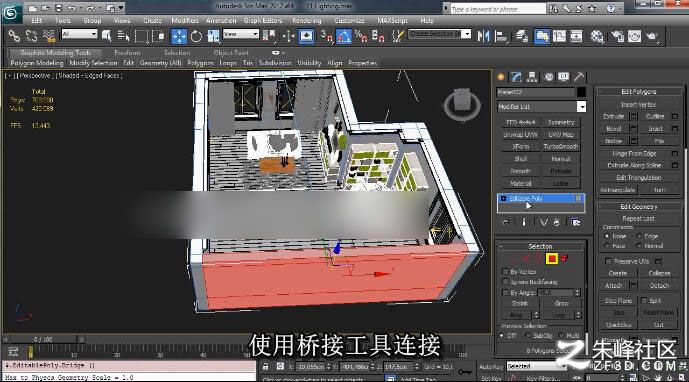Image resolution: width=689 pixels, height=382 pixels.
Task: Click the object color swatch
Action: pos(581,92)
